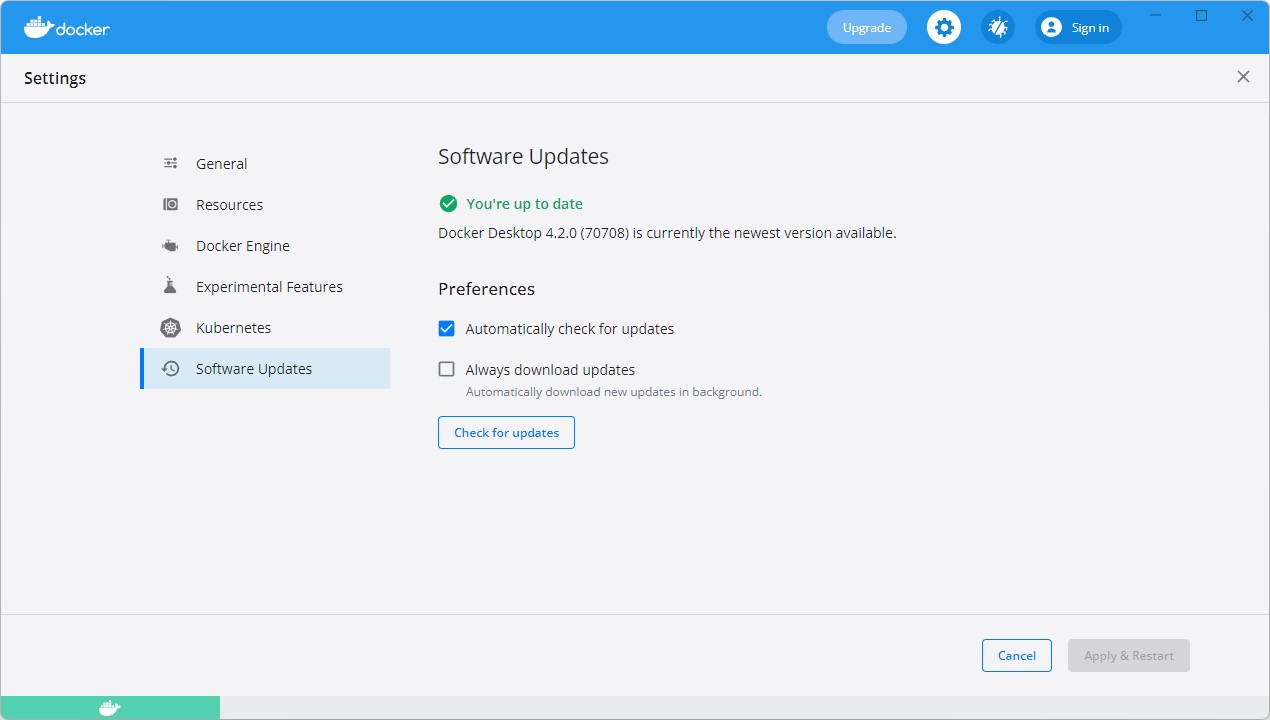The image size is (1270, 720).
Task: Disable Automatically check for updates
Action: click(x=446, y=328)
